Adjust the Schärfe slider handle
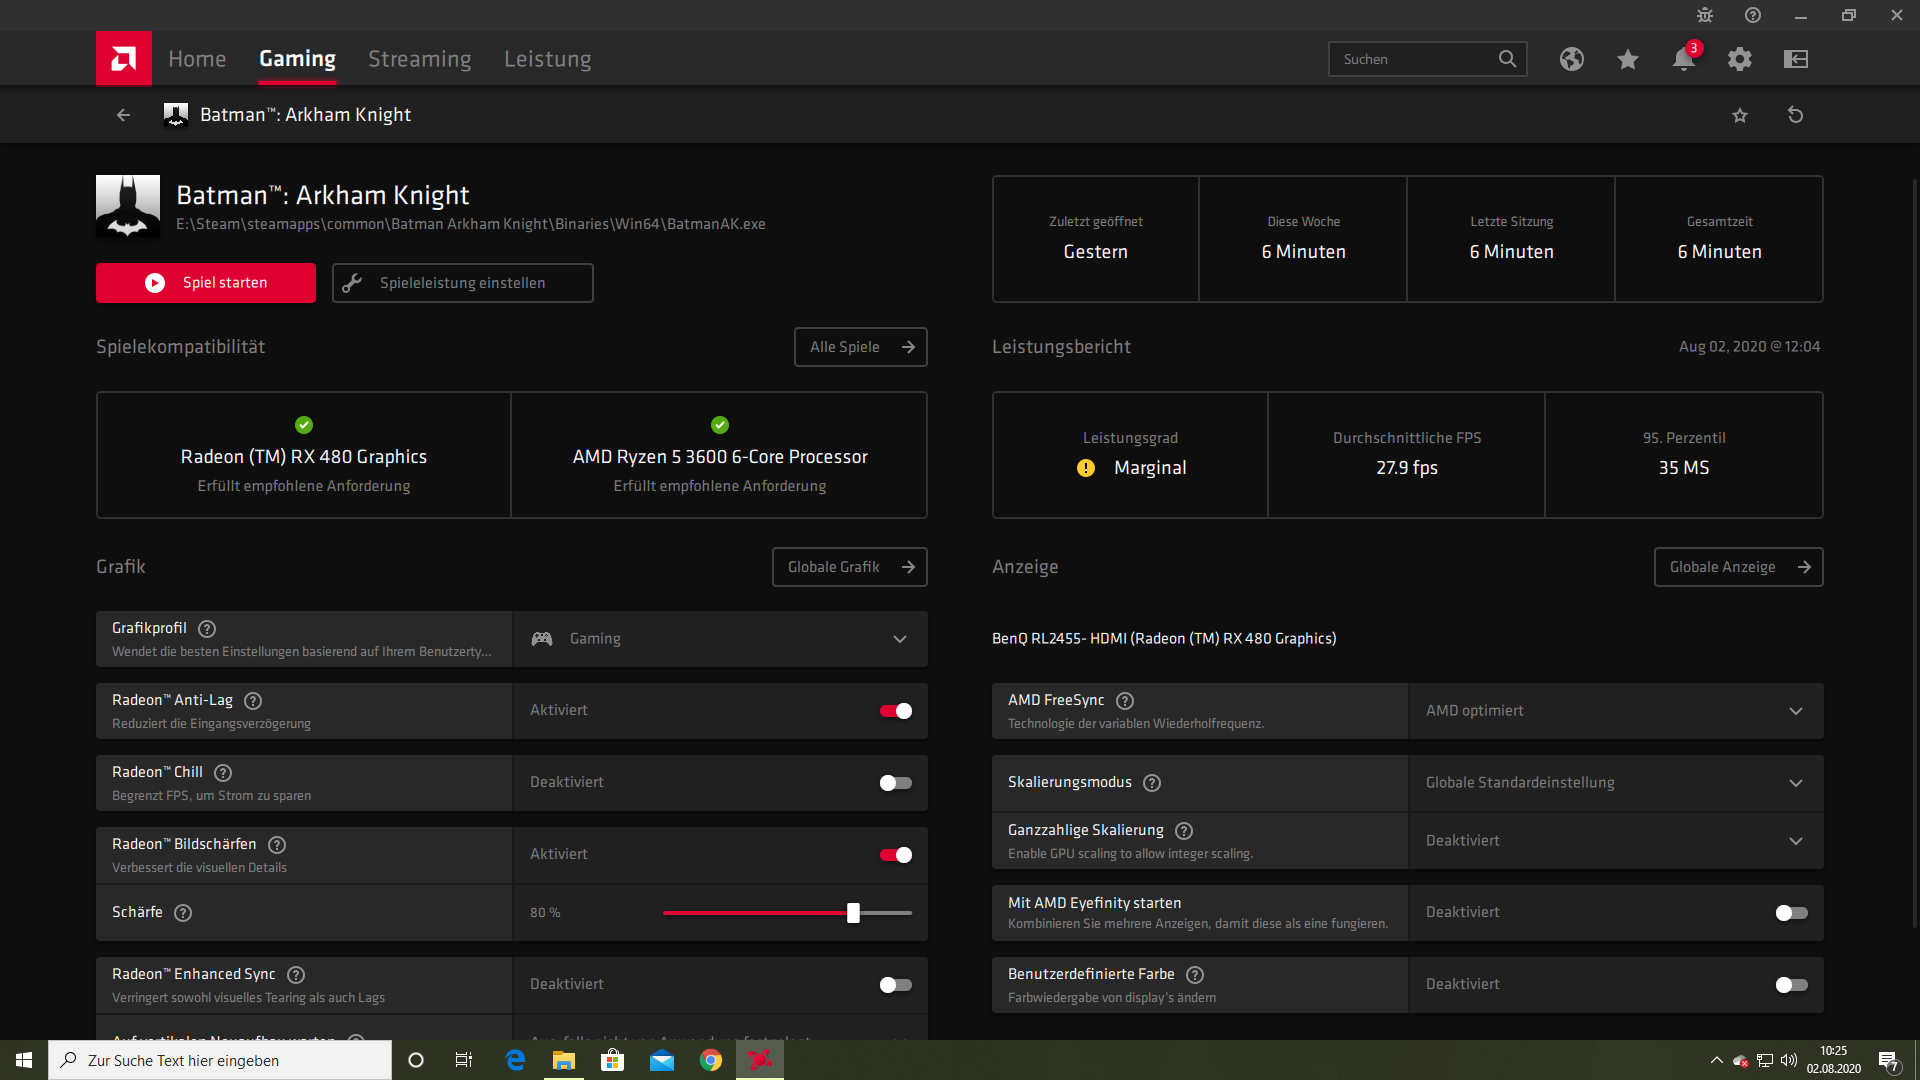 point(853,913)
